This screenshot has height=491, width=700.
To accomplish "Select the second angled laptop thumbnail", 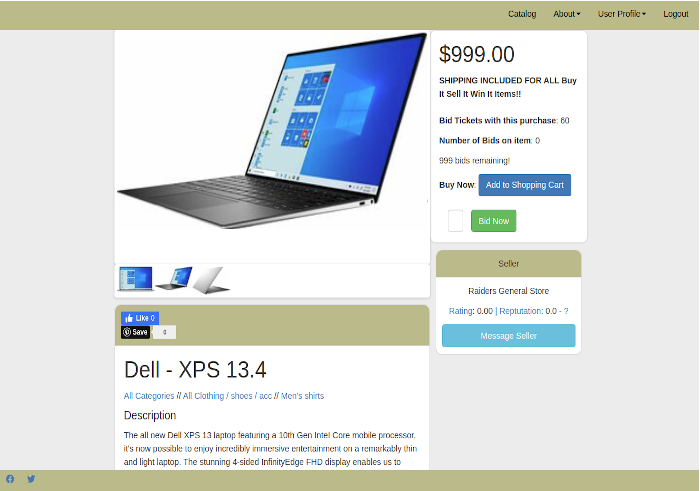I will [x=174, y=279].
